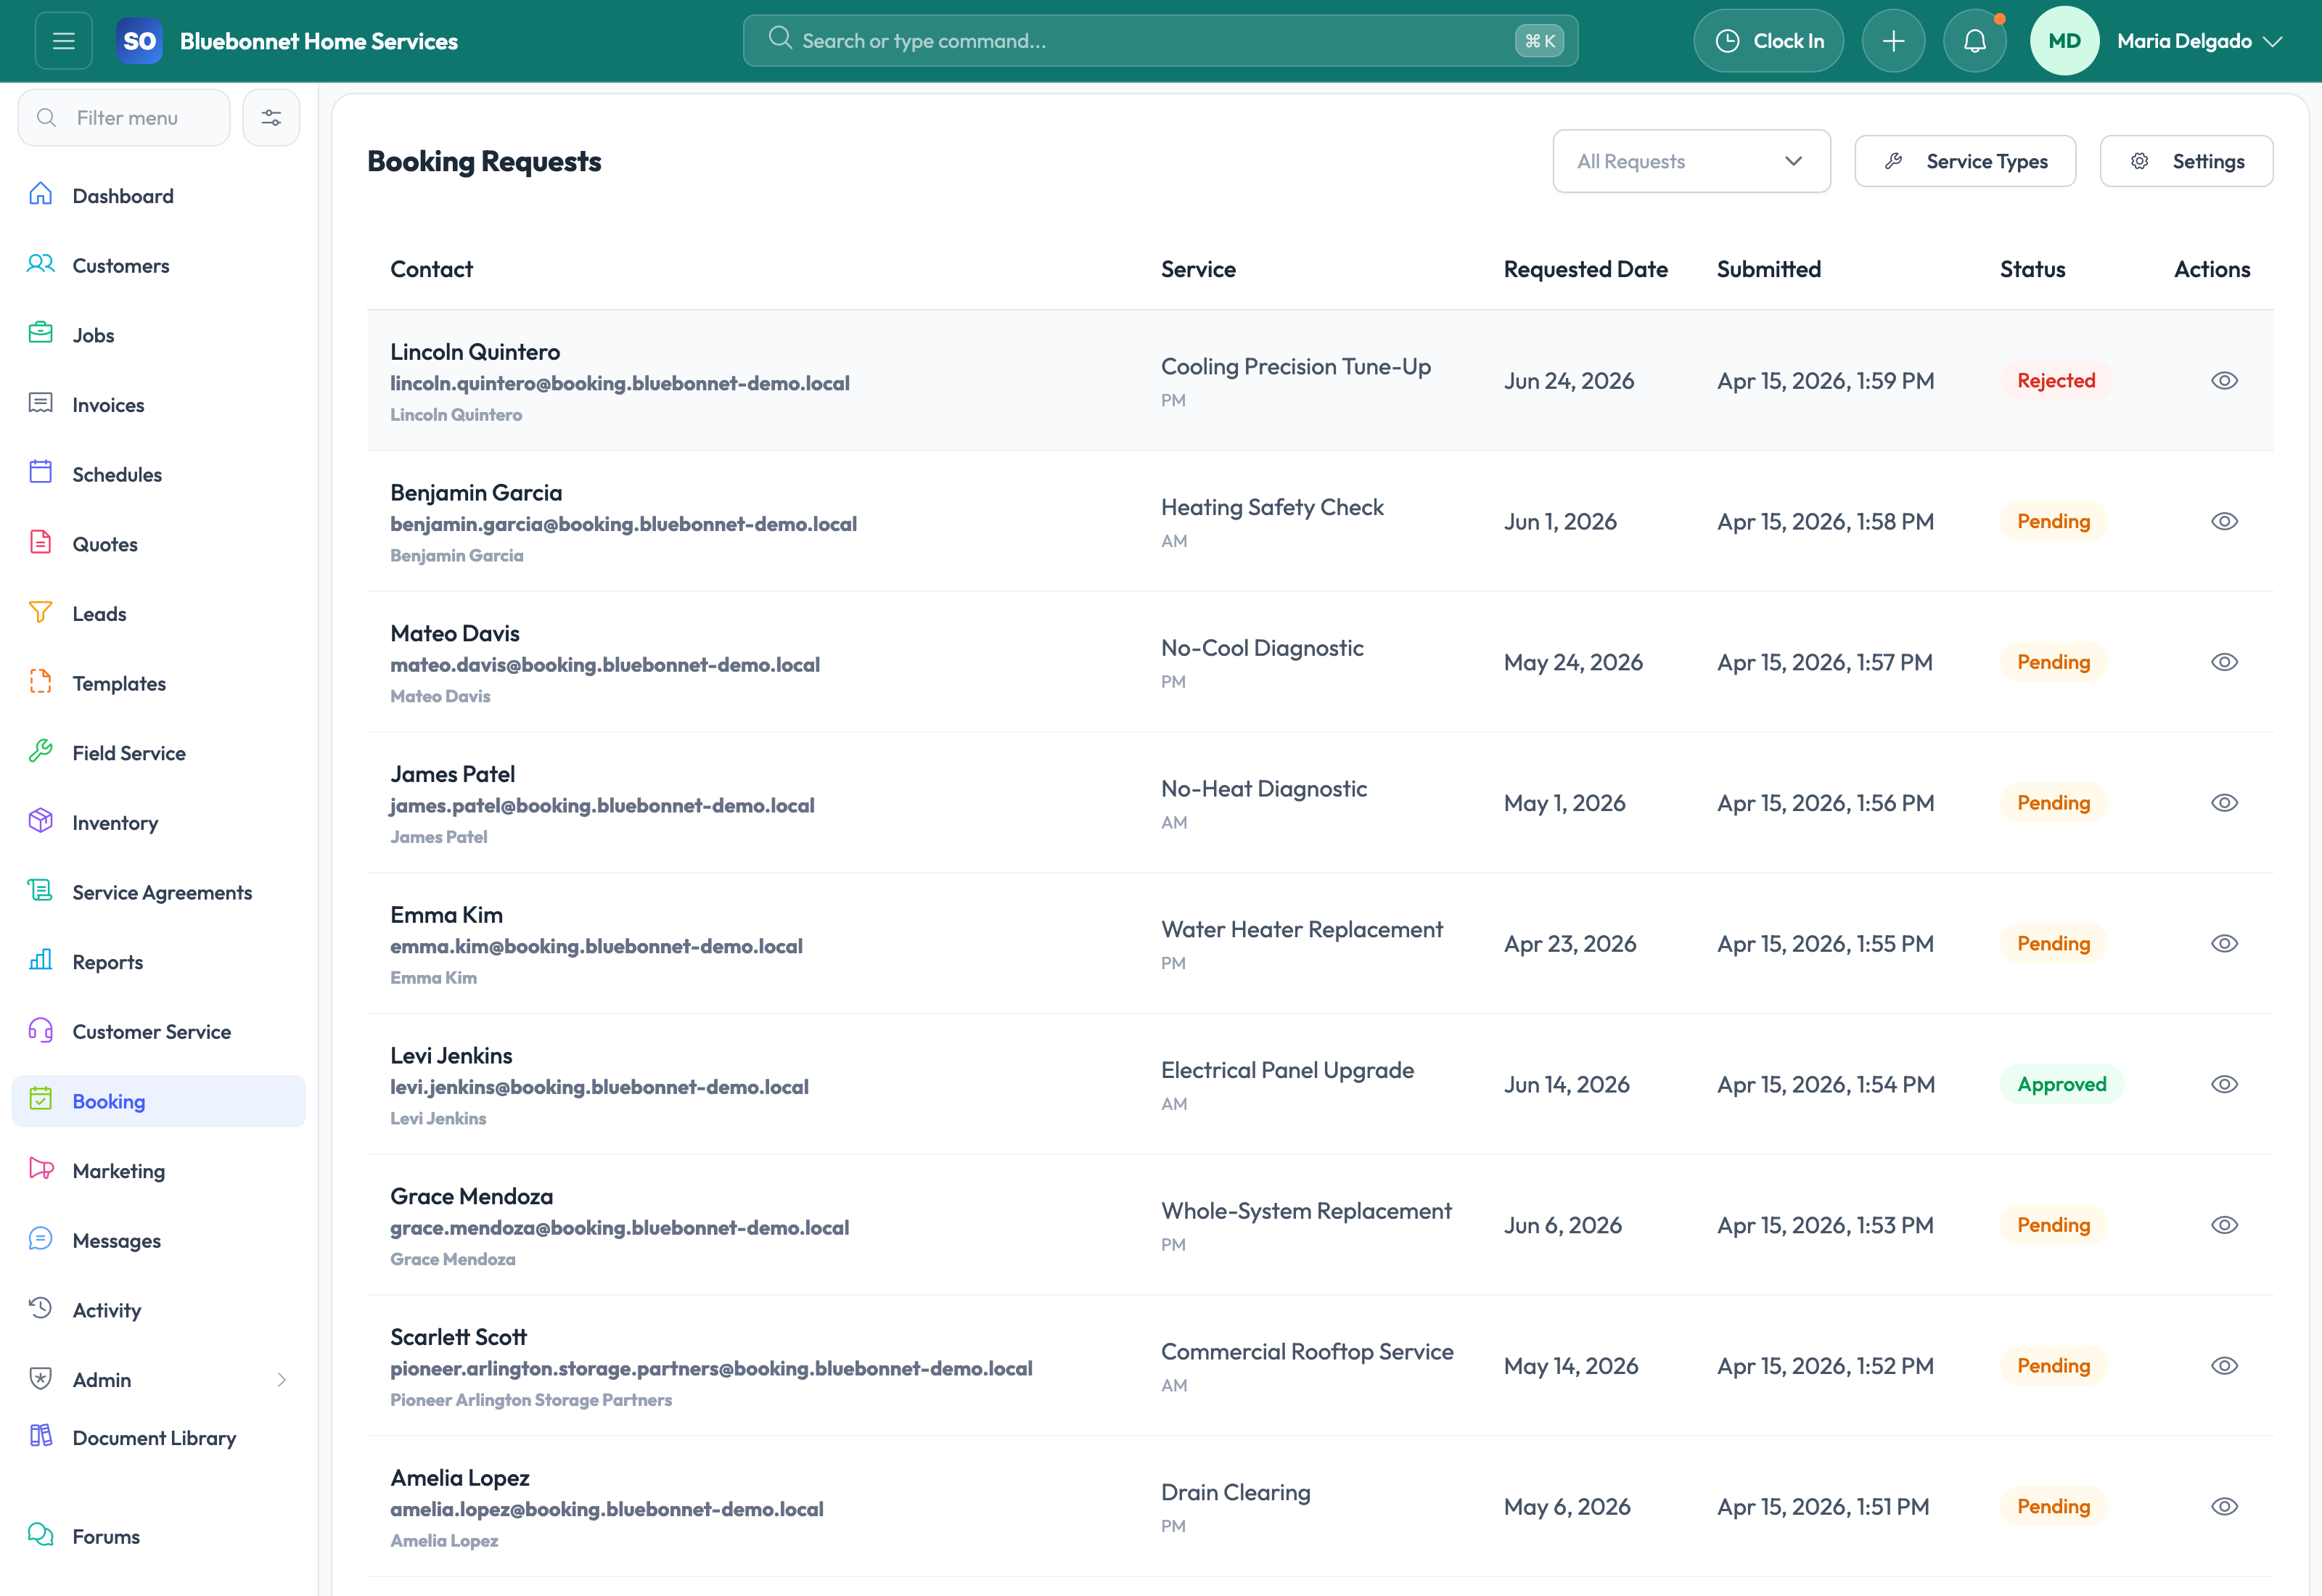Image resolution: width=2322 pixels, height=1596 pixels.
Task: Go to Customers in the sidebar
Action: 159,265
